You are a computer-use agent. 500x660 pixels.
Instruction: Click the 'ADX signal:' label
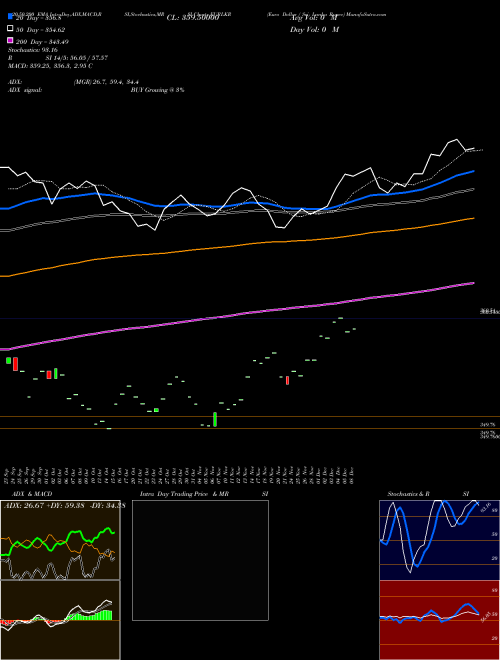point(25,90)
